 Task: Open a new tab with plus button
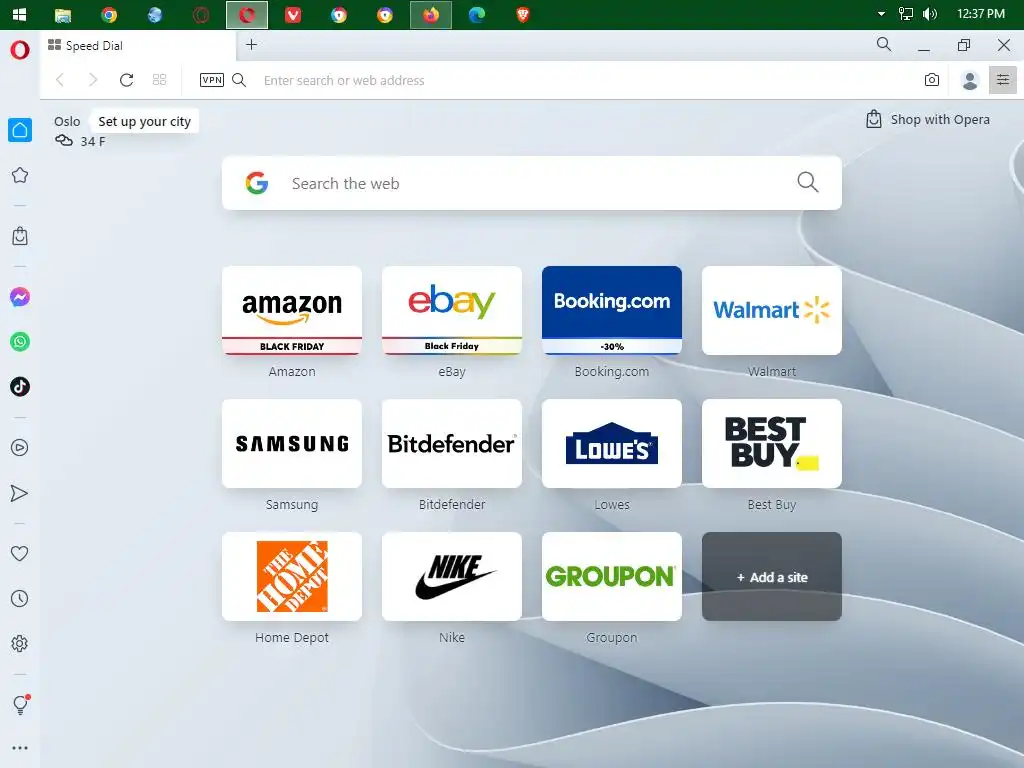click(251, 44)
